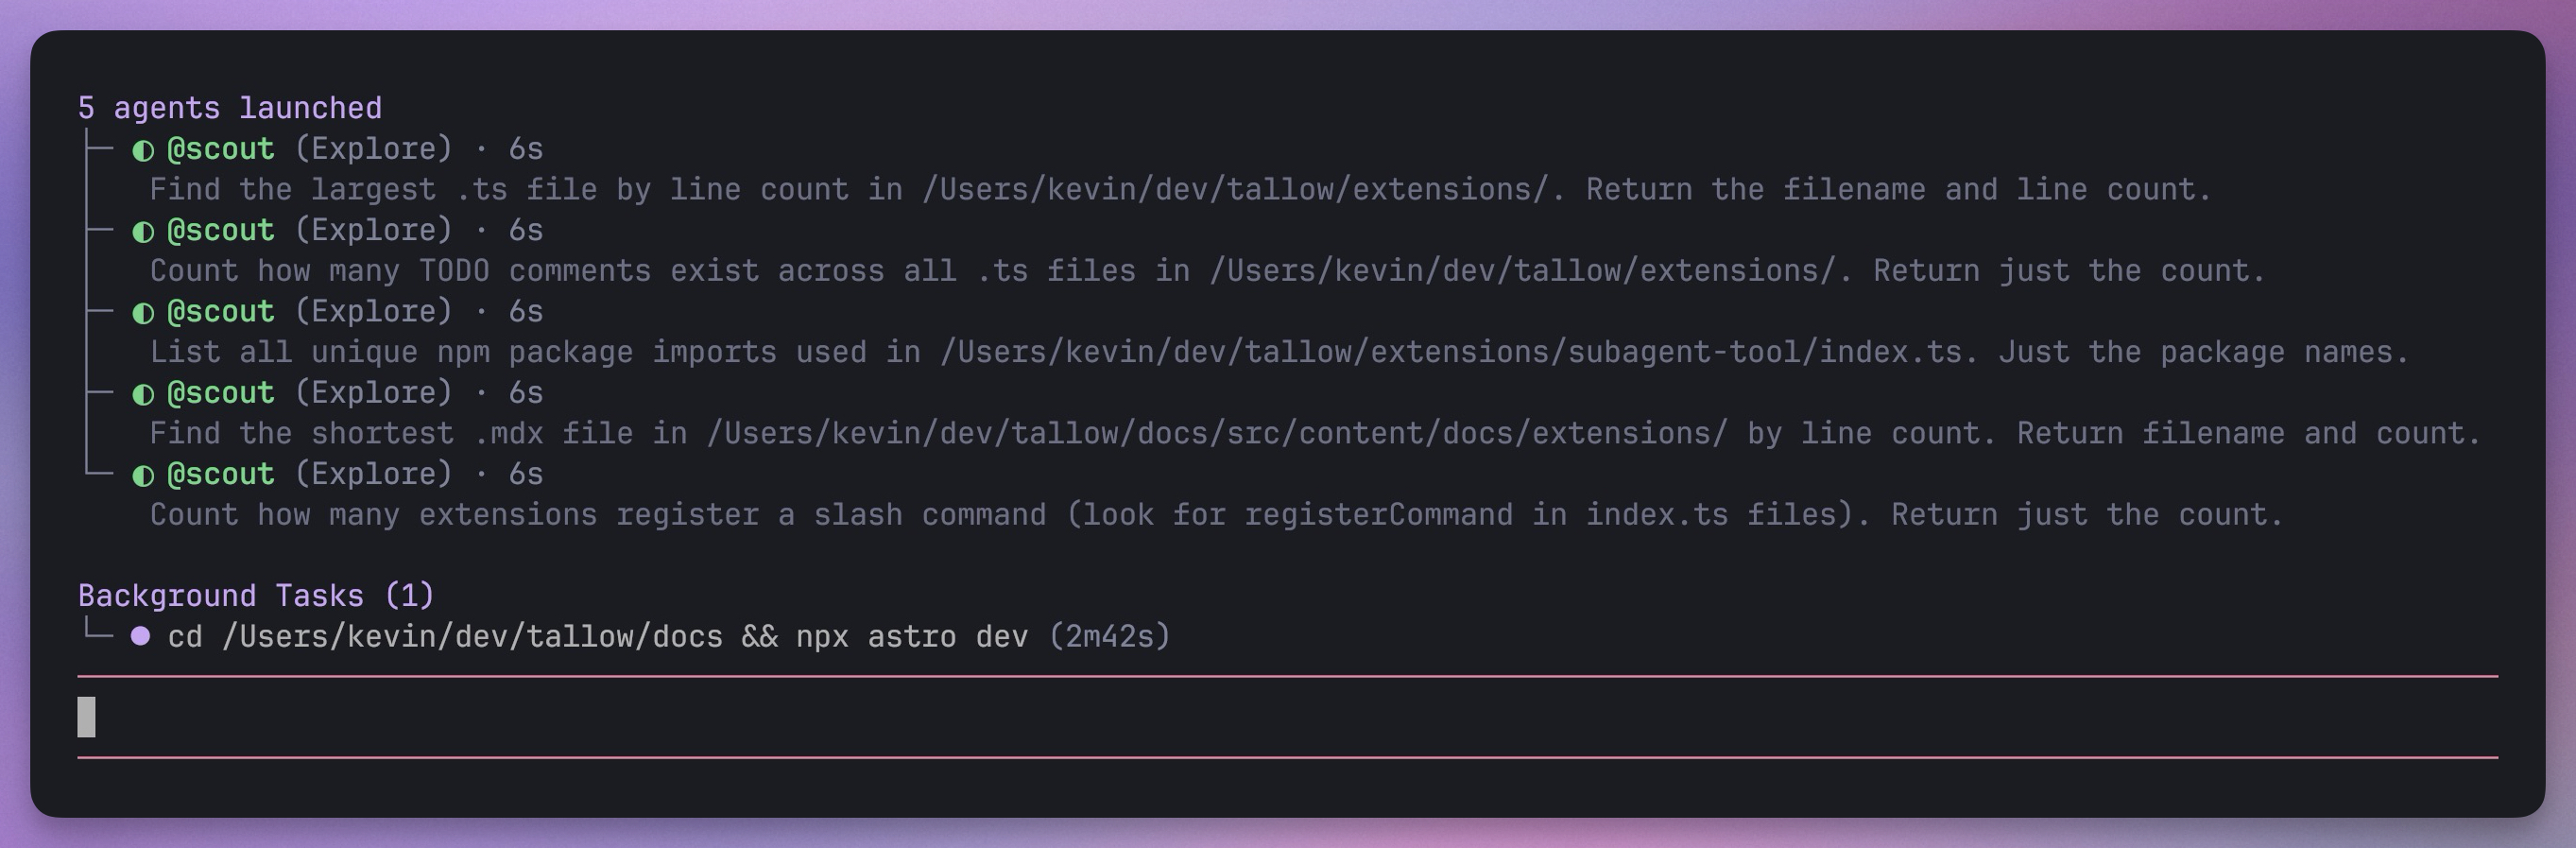This screenshot has height=848, width=2576.
Task: Click the "Find the shortest .mdx file" description
Action: (x=1315, y=434)
